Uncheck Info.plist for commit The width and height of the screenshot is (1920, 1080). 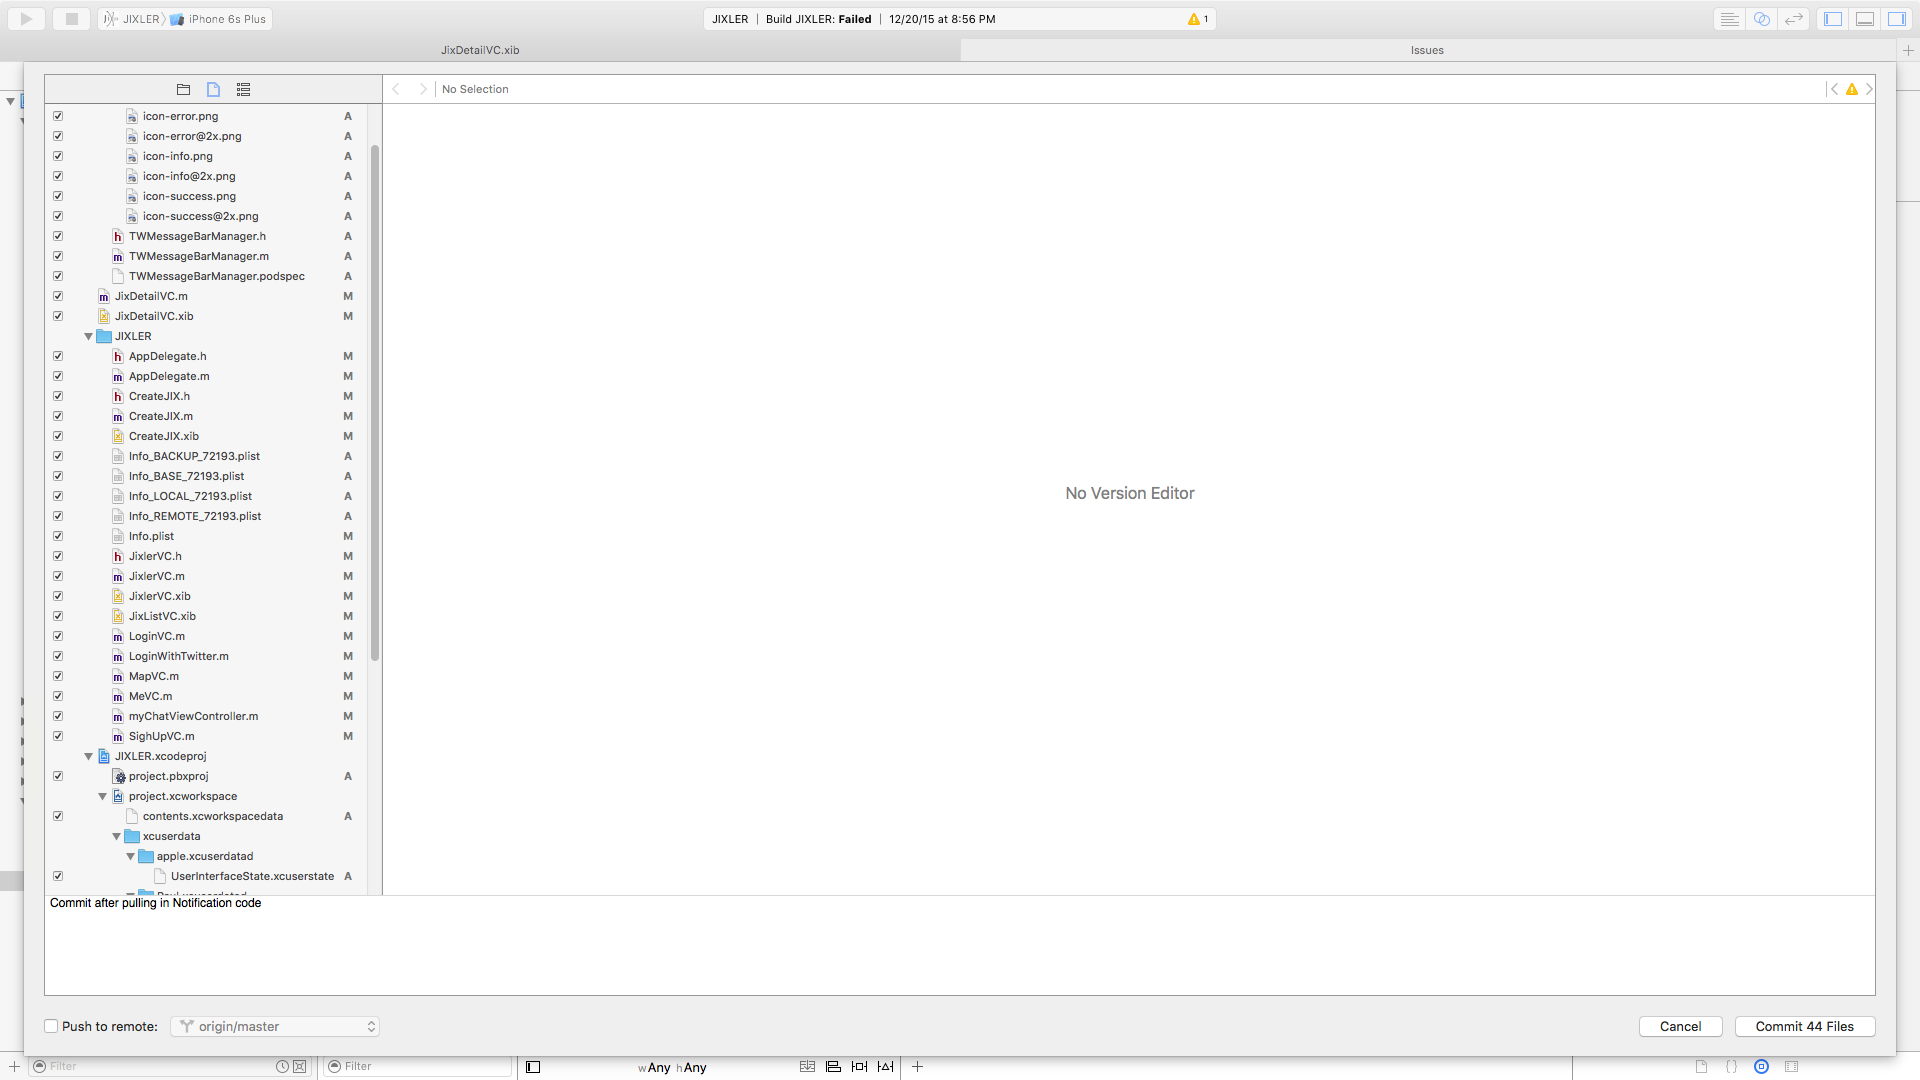pyautogui.click(x=58, y=536)
